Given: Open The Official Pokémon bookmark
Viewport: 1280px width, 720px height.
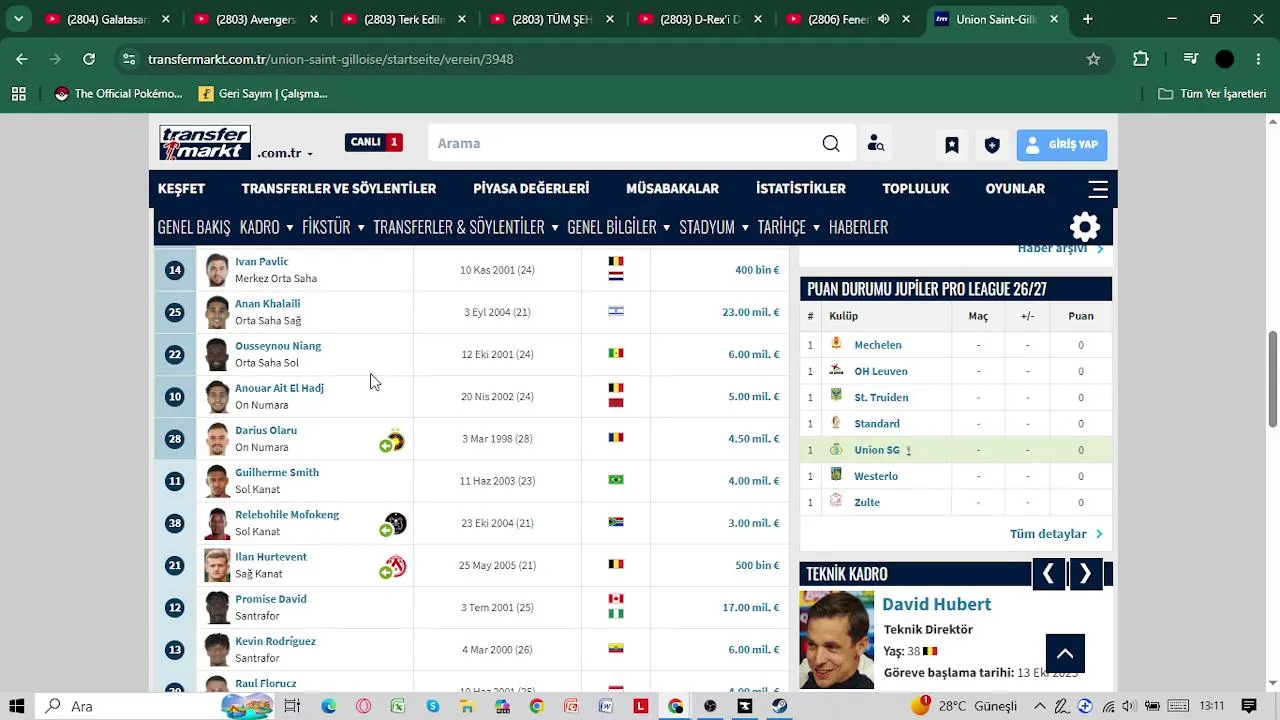Looking at the screenshot, I should point(119,94).
